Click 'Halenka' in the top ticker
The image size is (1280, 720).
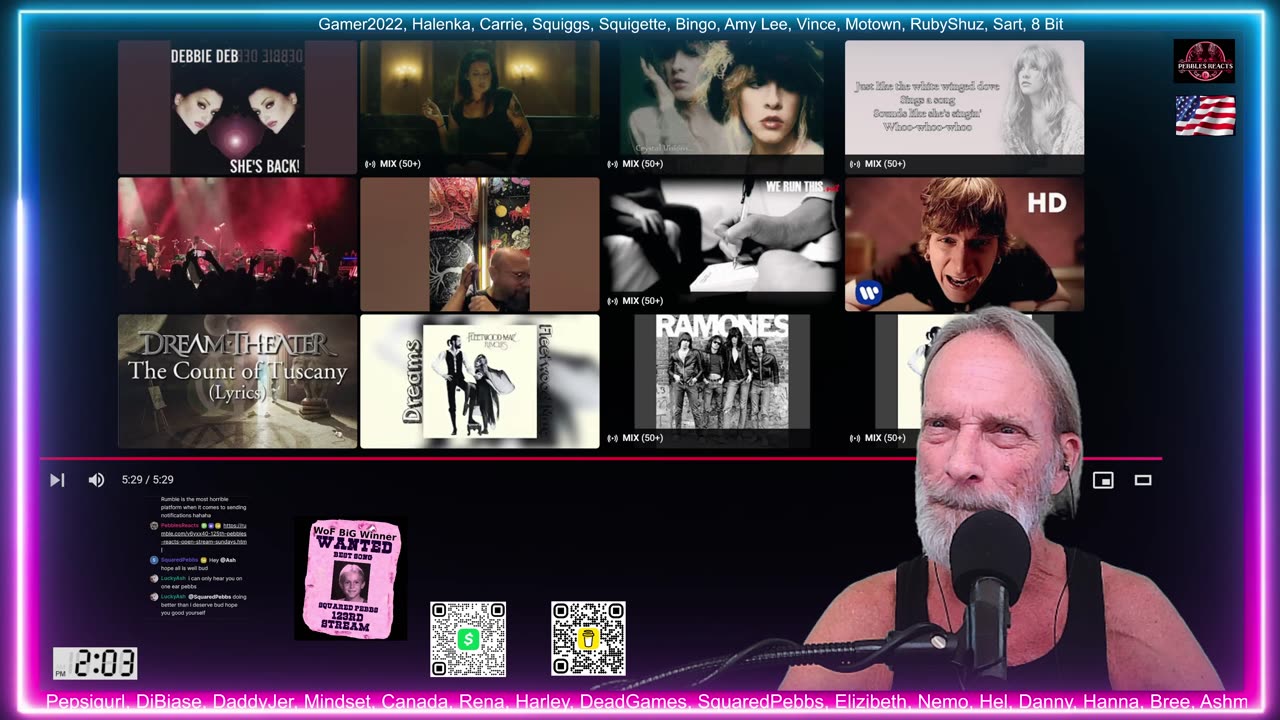click(441, 24)
